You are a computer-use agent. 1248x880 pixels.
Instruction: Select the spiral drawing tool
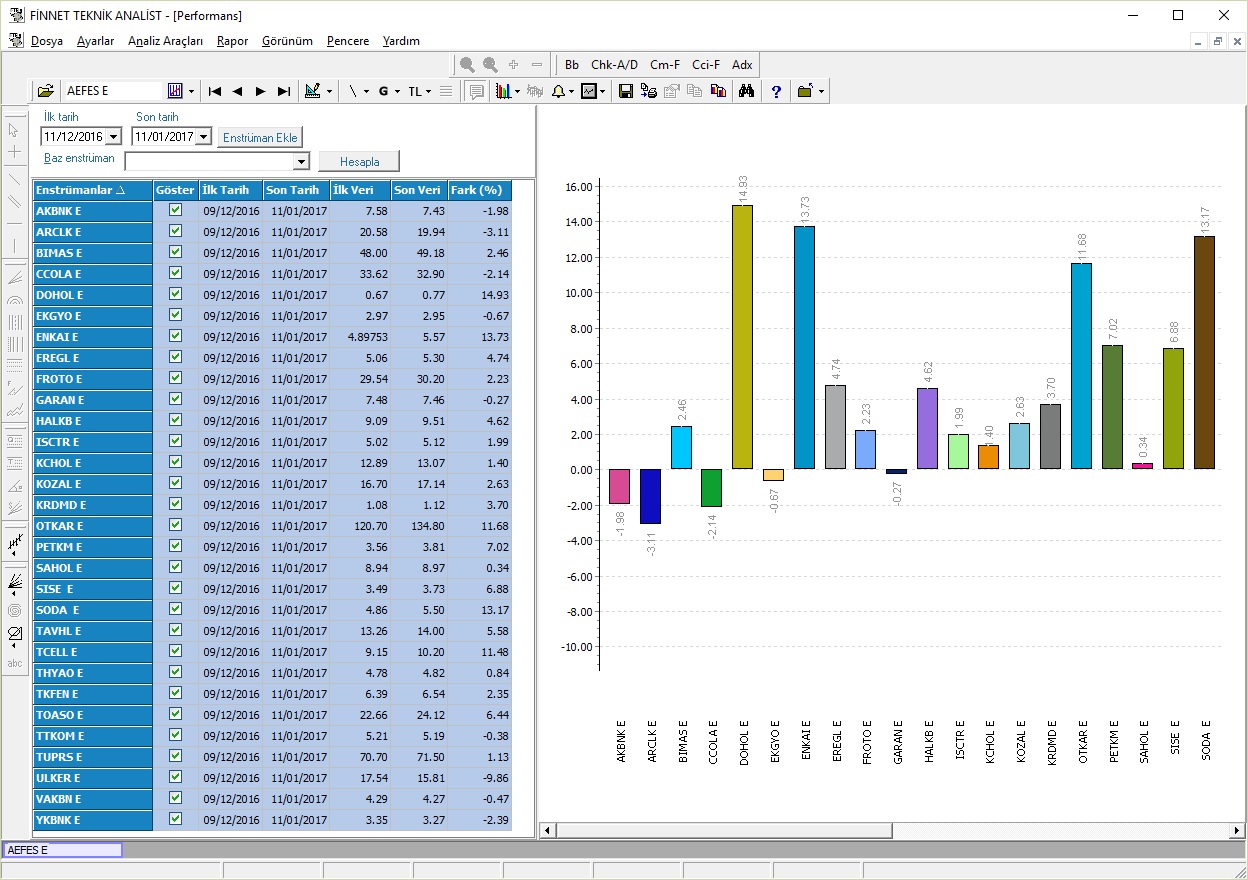(14, 610)
